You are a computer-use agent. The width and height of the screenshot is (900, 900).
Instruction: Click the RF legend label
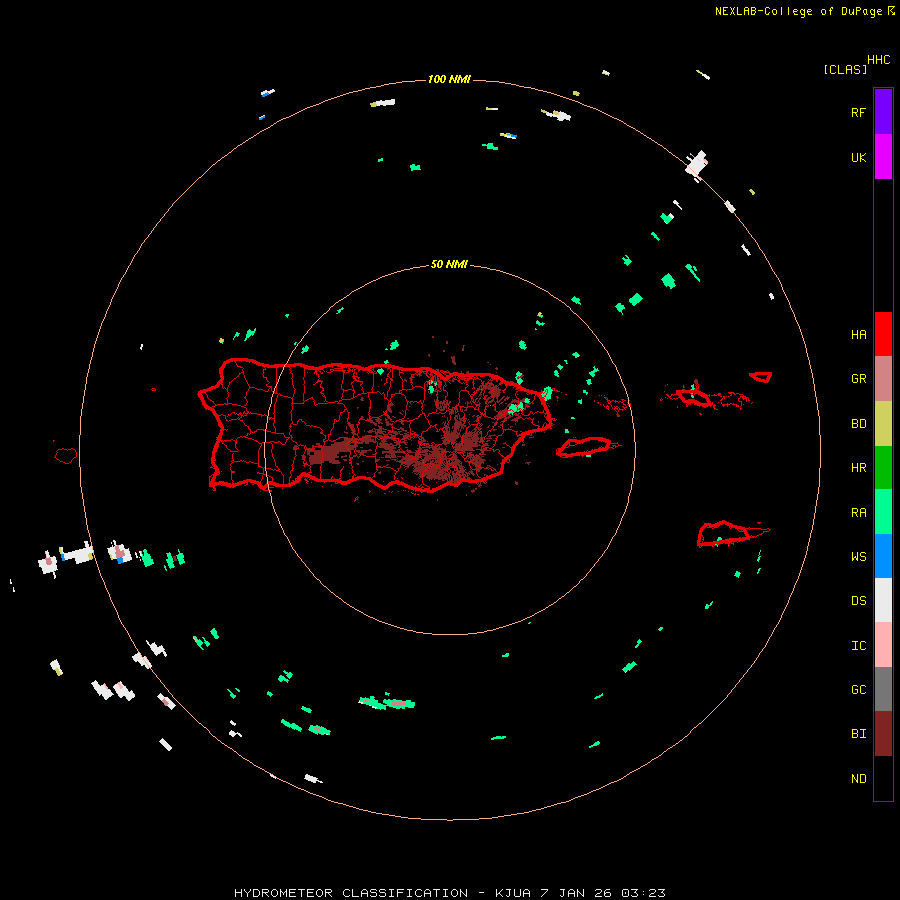coord(858,112)
